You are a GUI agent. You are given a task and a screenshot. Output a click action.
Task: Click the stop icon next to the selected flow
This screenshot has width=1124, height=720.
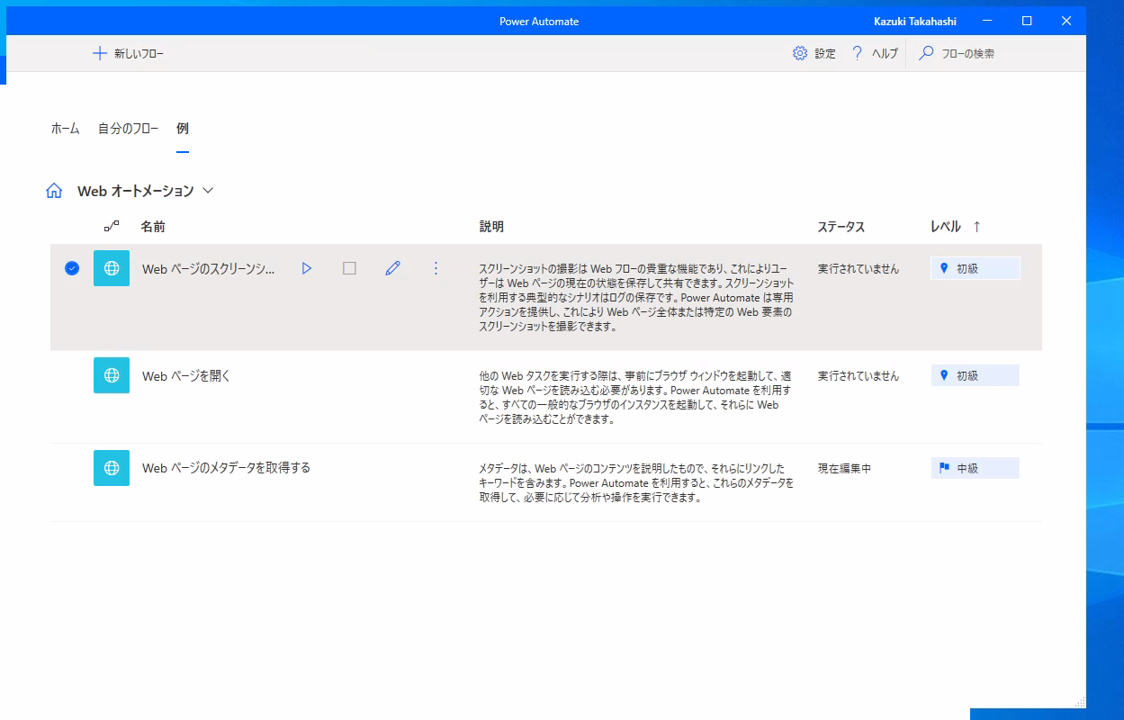(x=349, y=268)
